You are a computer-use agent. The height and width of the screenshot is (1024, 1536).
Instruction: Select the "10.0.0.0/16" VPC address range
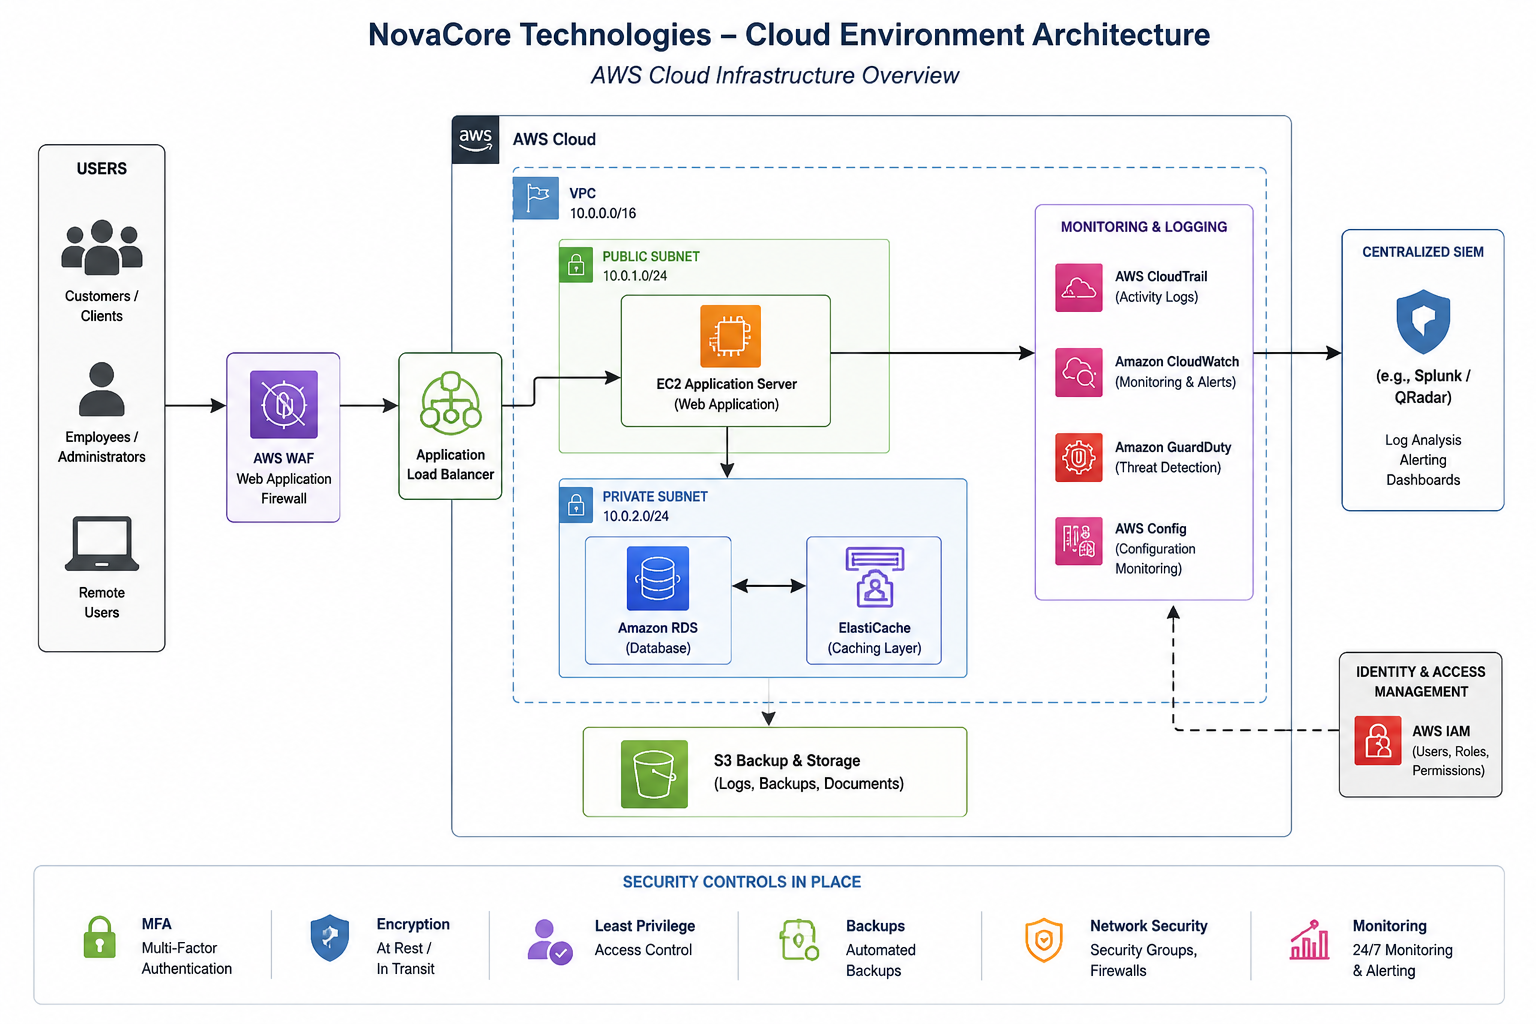(x=603, y=214)
